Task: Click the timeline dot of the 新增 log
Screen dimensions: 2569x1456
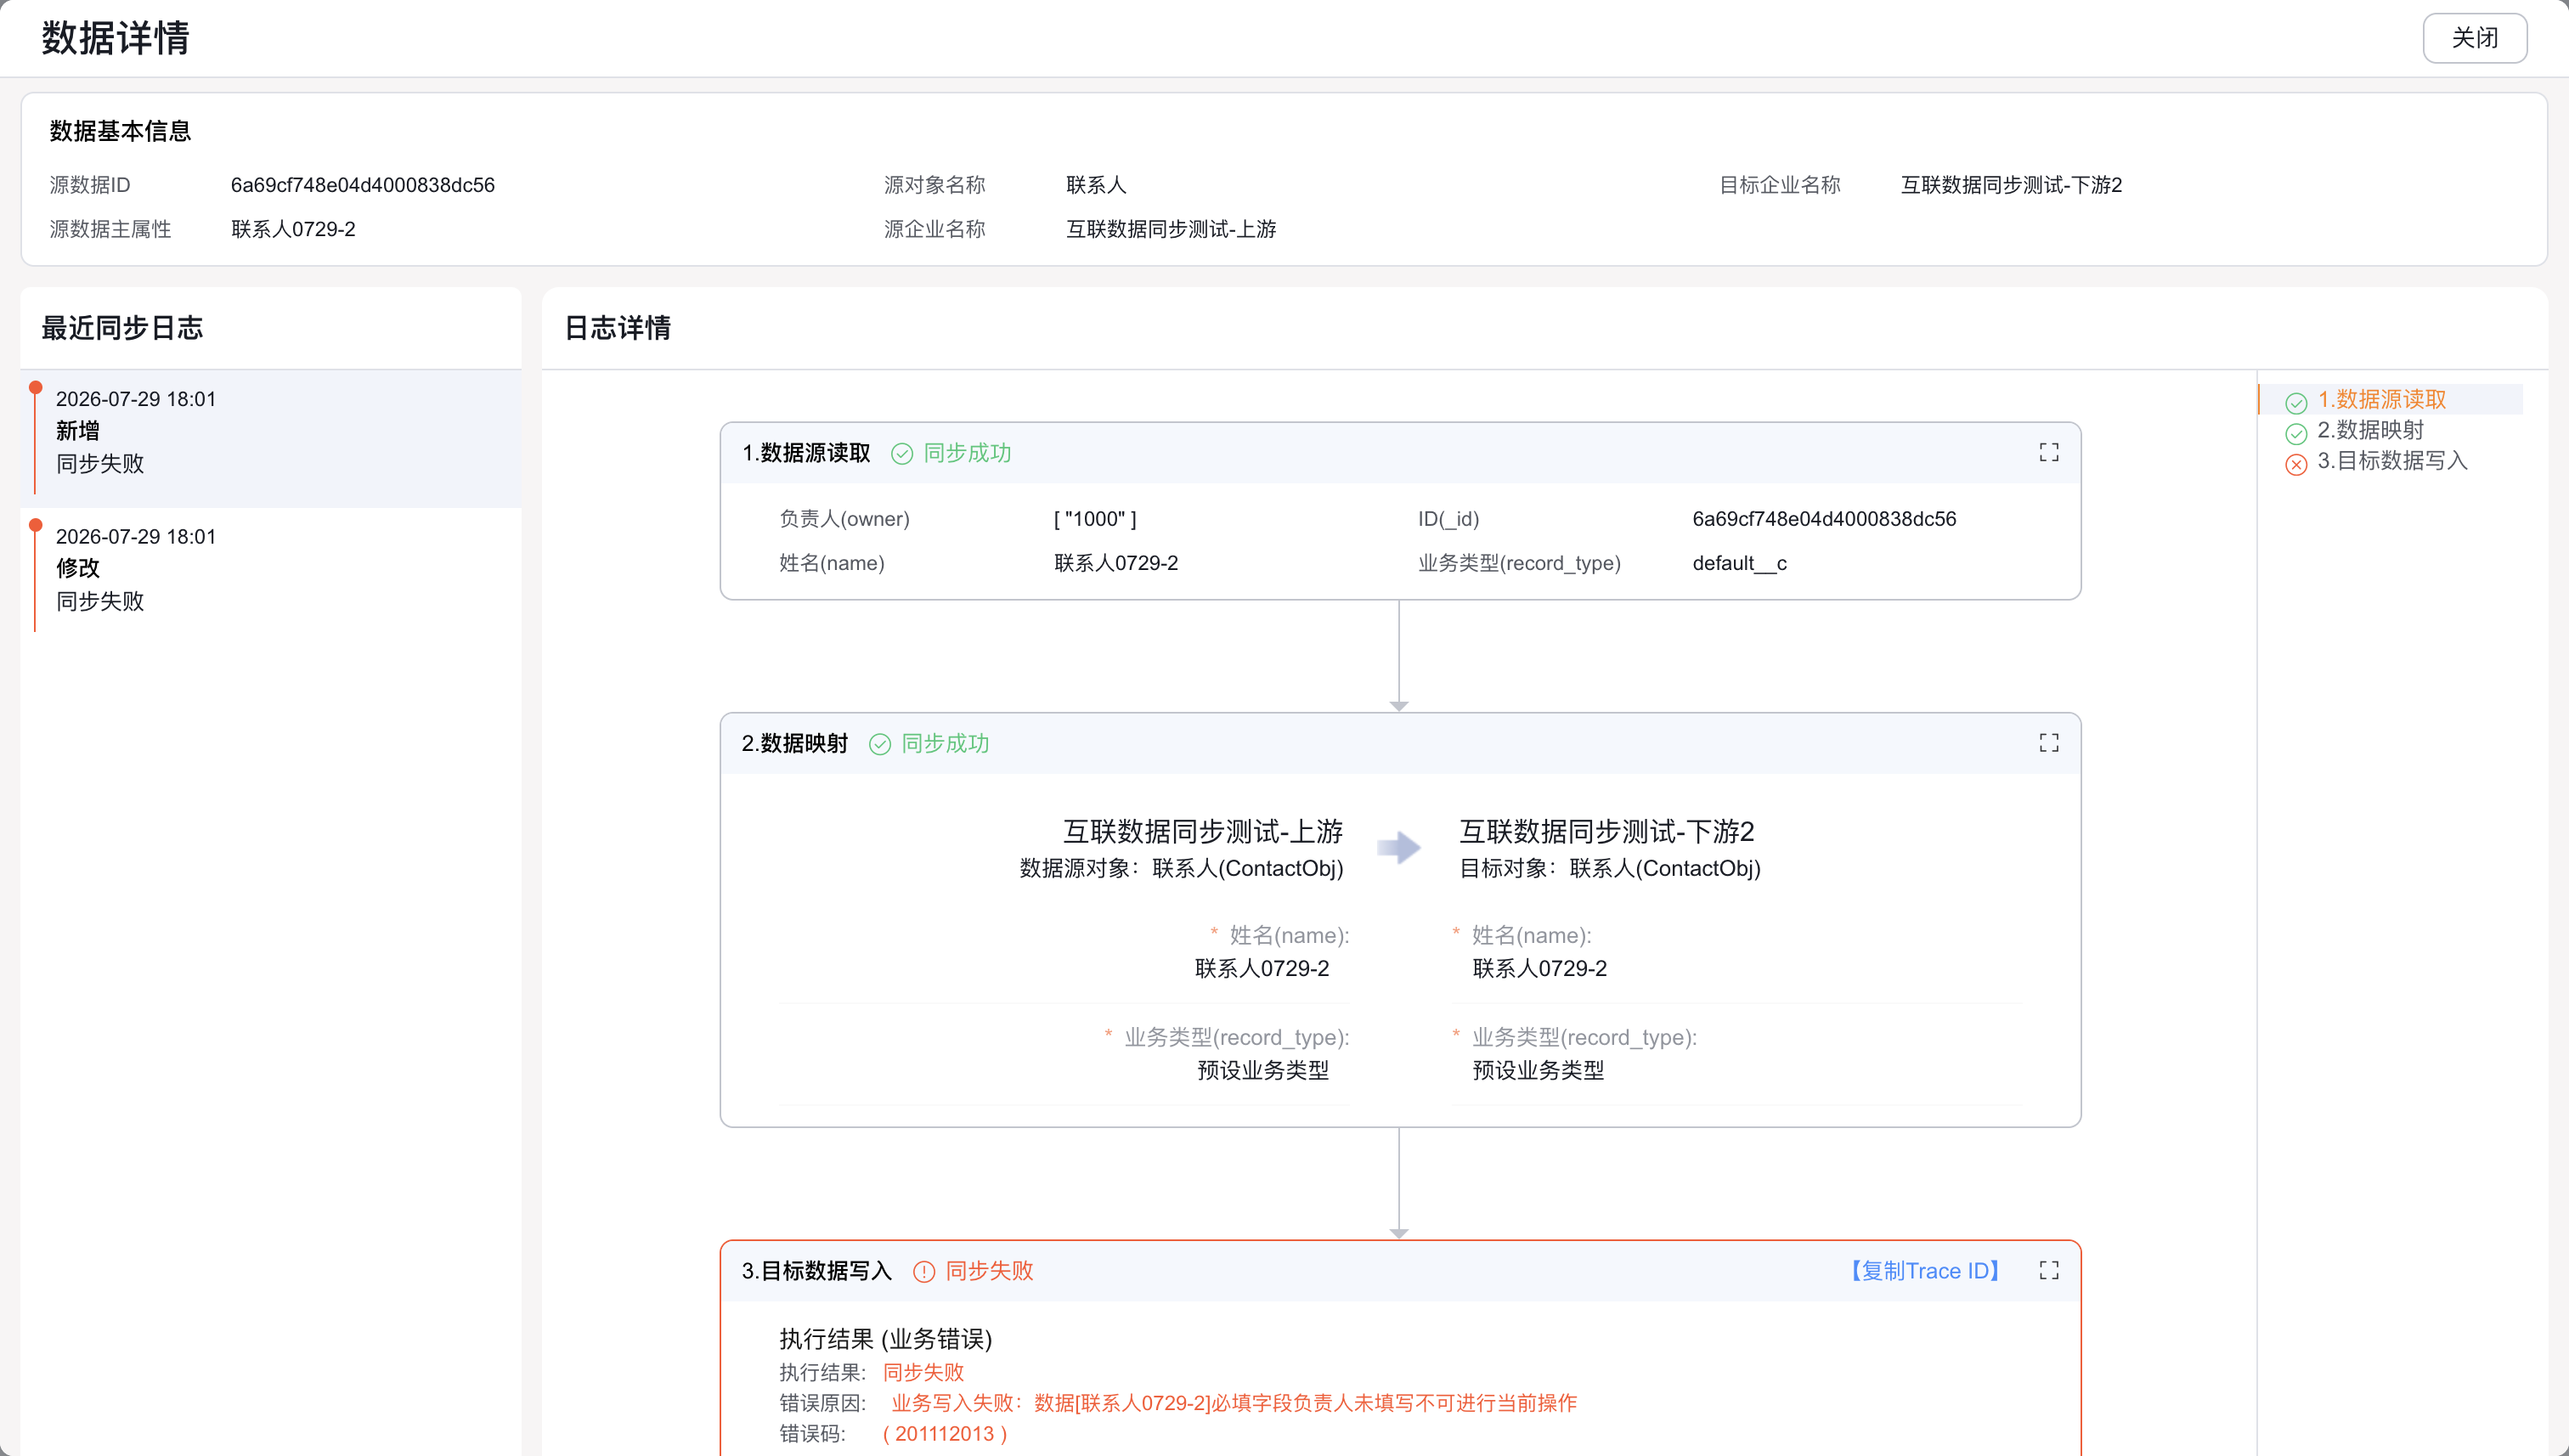Action: click(36, 387)
